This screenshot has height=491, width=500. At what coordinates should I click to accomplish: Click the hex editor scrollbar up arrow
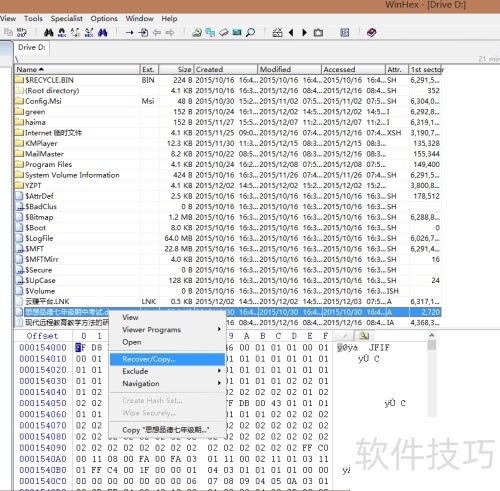coord(432,335)
